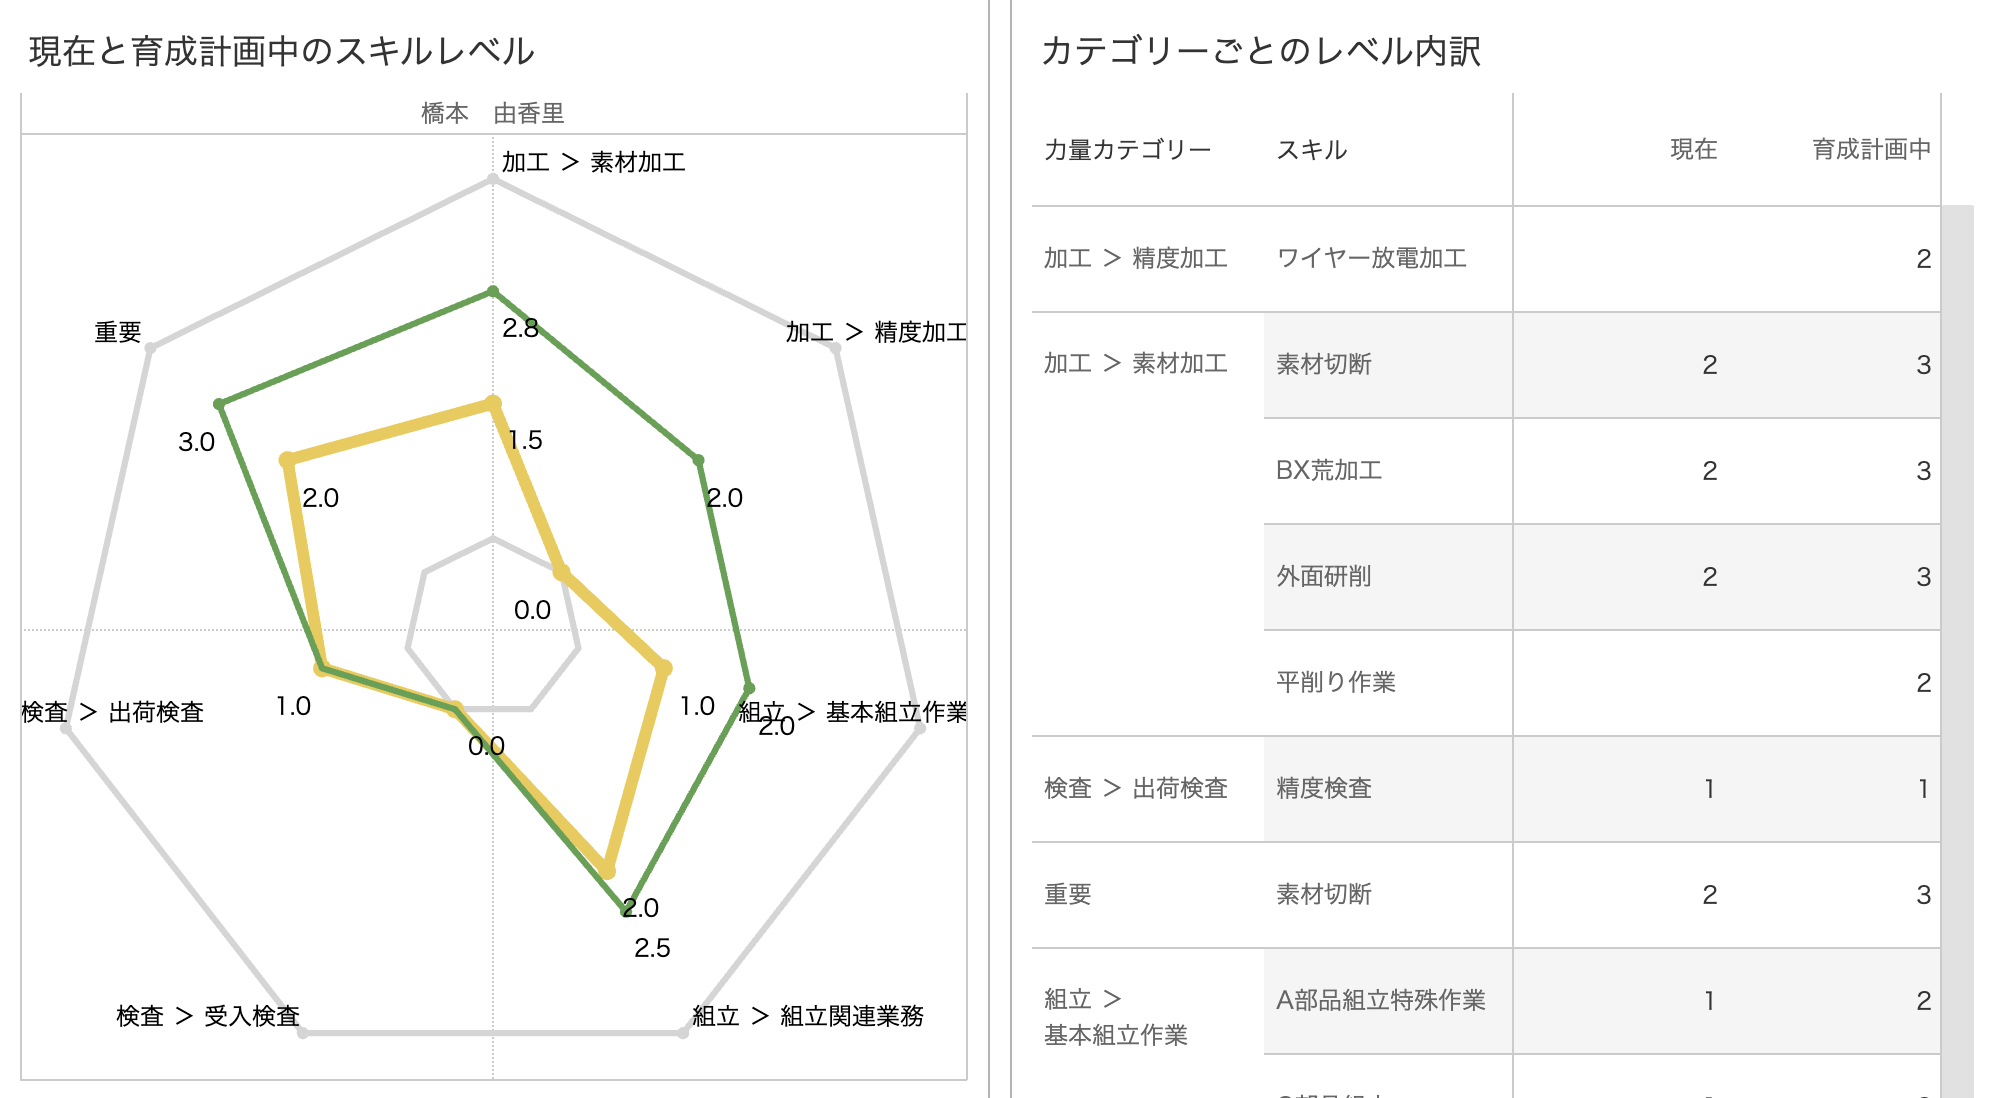Click the 検査 > 受入検査 radar axis label
Screen dimensions: 1996x1098
click(208, 1017)
